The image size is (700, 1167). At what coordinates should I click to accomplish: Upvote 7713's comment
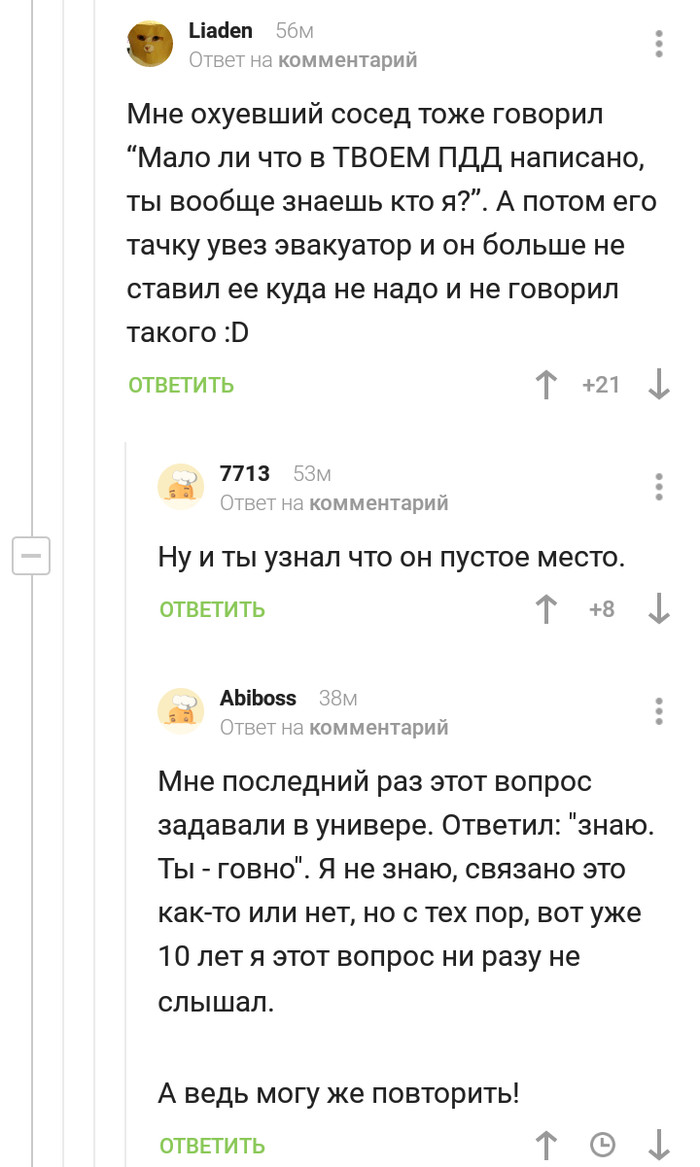pyautogui.click(x=546, y=607)
